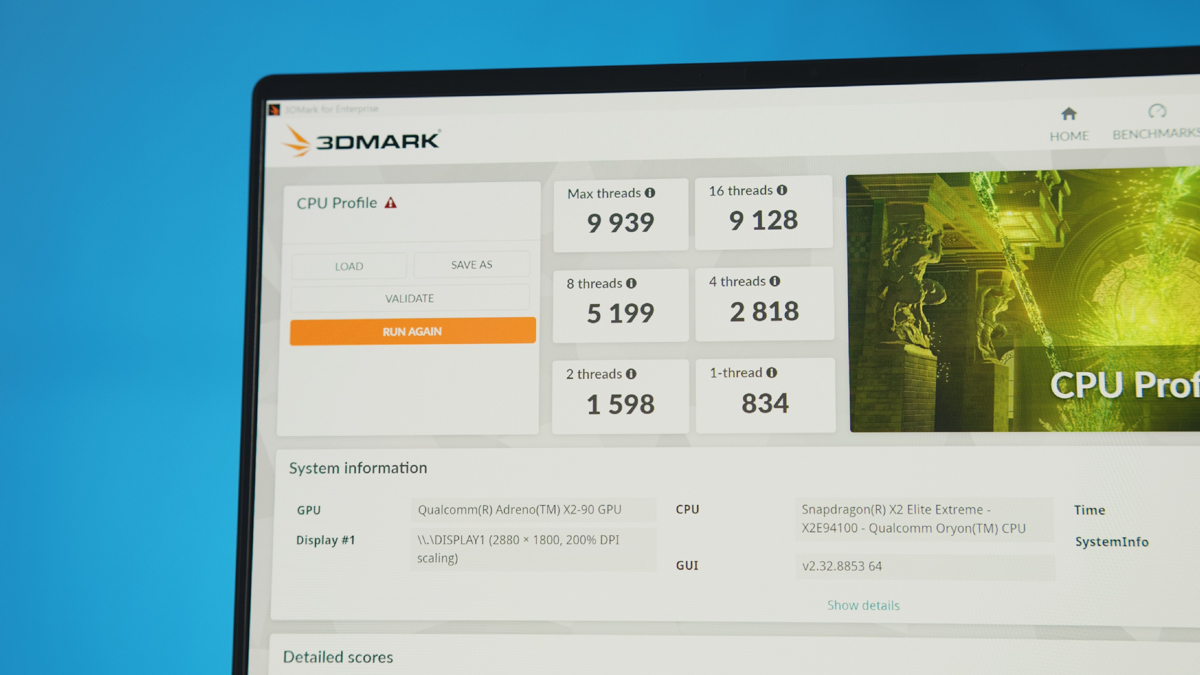The width and height of the screenshot is (1200, 675).
Task: Select the 1-thread score 834 tile
Action: click(766, 396)
